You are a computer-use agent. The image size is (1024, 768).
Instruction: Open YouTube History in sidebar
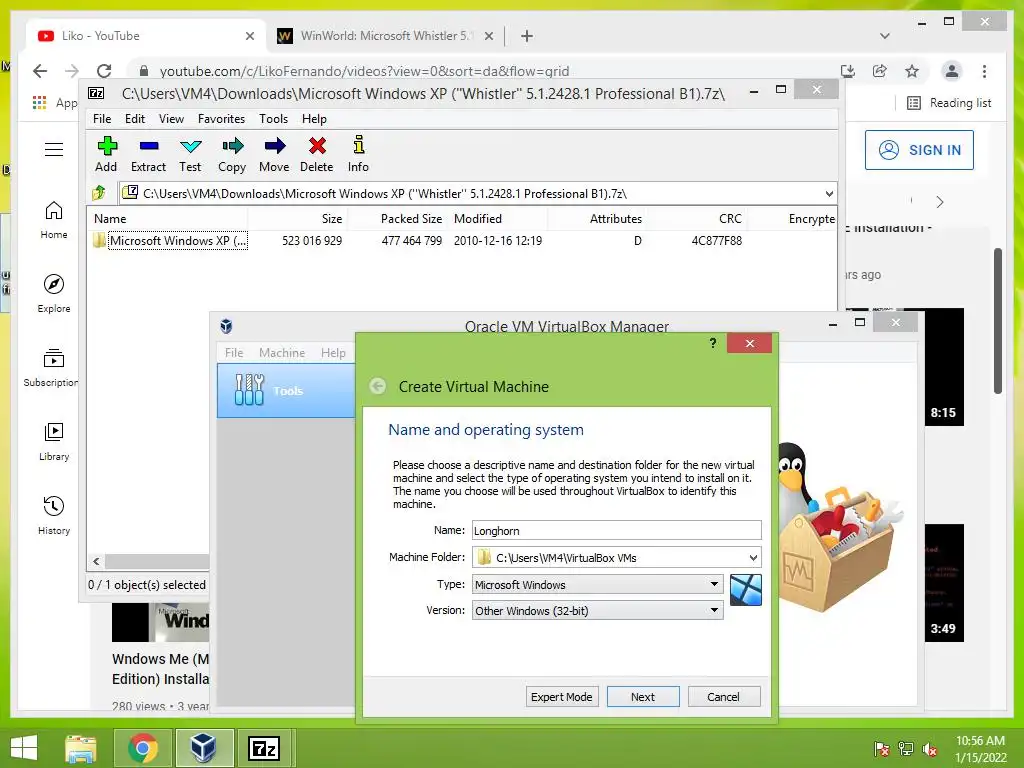54,515
